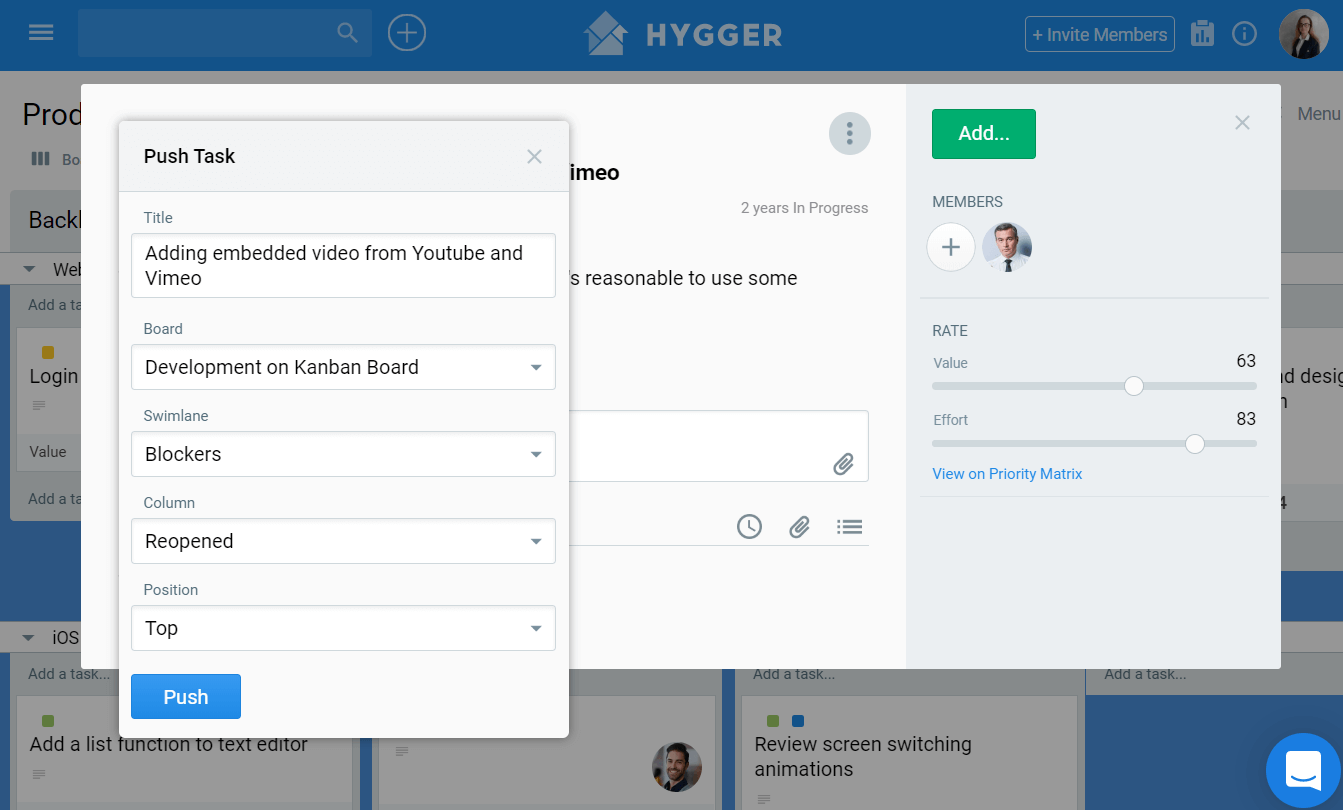Click the Title text field
1343x810 pixels.
point(343,266)
